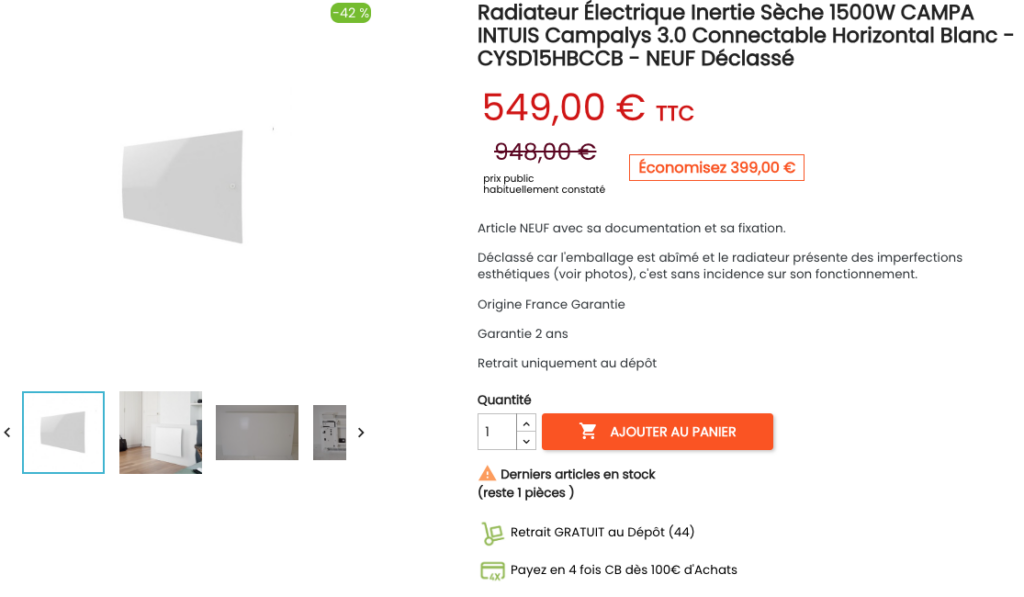
Task: Select the partially visible fourth thumbnail
Action: pyautogui.click(x=330, y=432)
